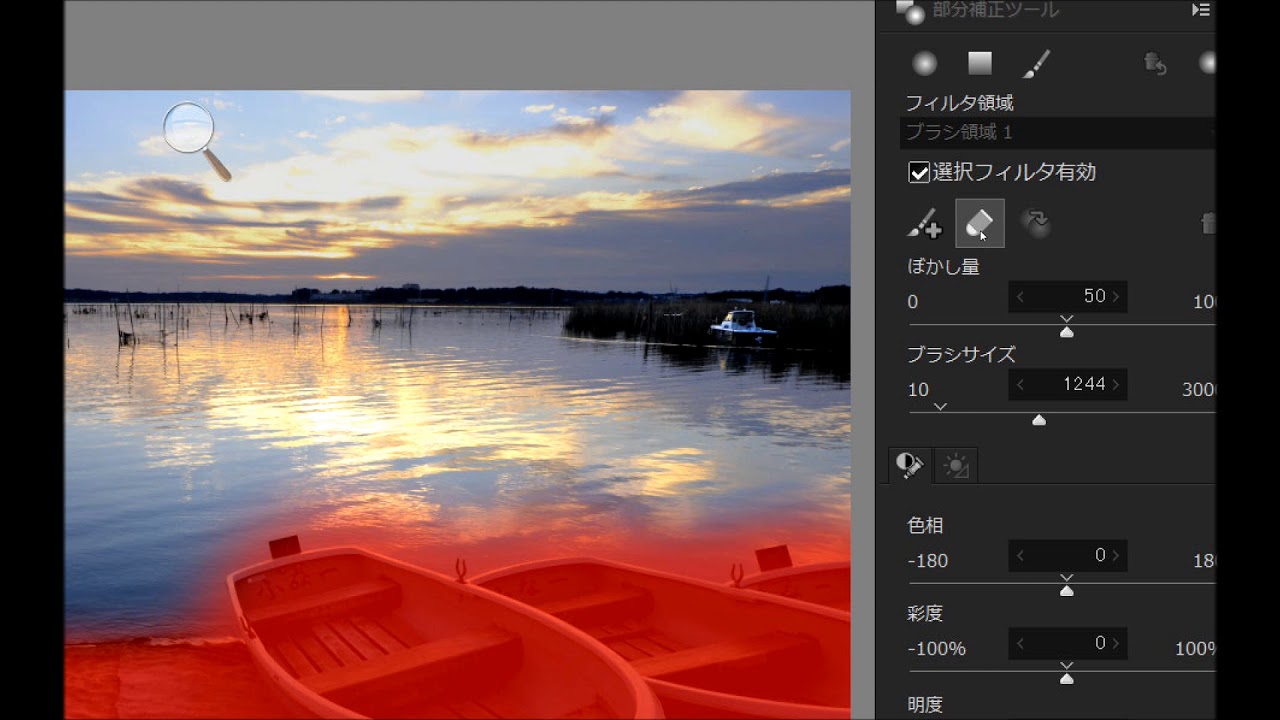Select the brush filter tool
The image size is (1280, 720).
tap(1036, 63)
